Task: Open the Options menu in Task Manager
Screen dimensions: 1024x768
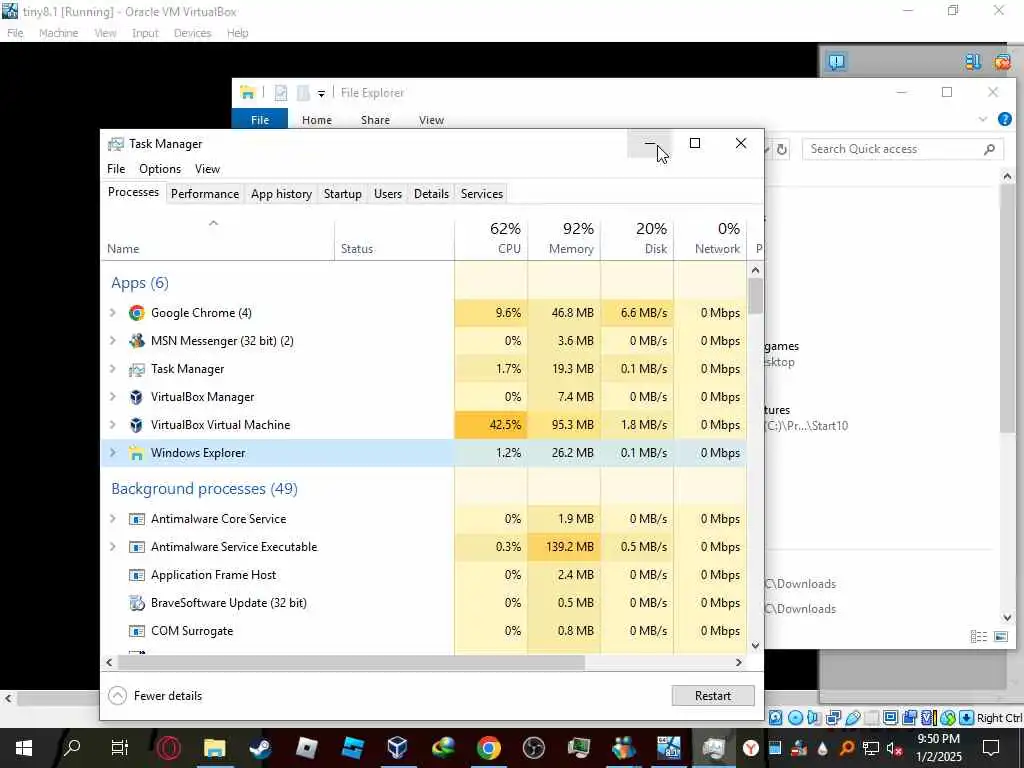Action: (x=160, y=169)
